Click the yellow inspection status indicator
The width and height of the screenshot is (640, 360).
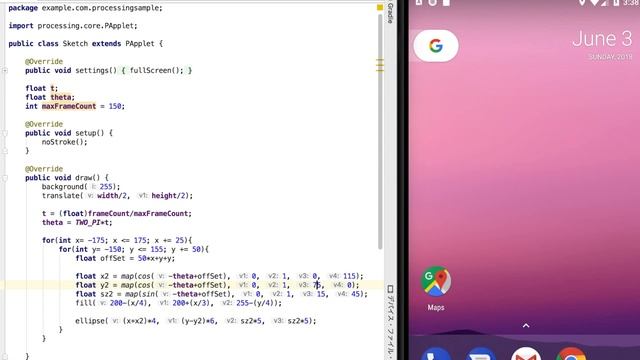(x=380, y=7)
